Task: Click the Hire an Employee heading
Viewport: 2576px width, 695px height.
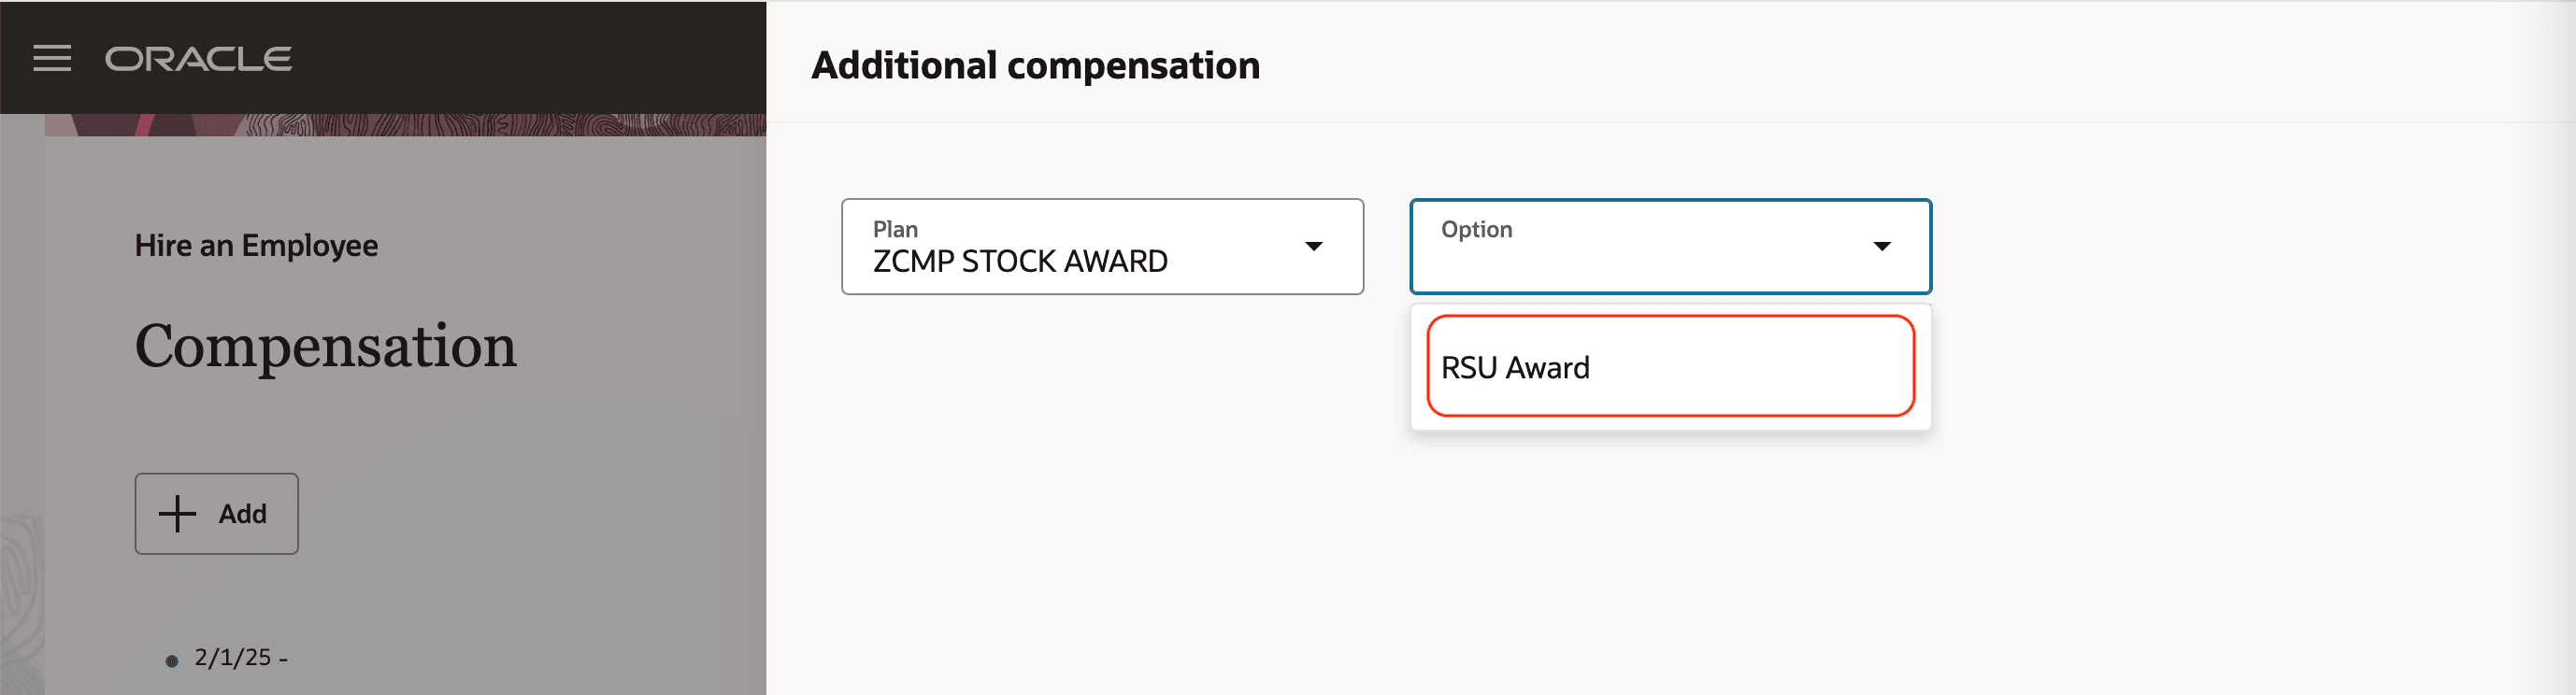Action: click(x=256, y=246)
